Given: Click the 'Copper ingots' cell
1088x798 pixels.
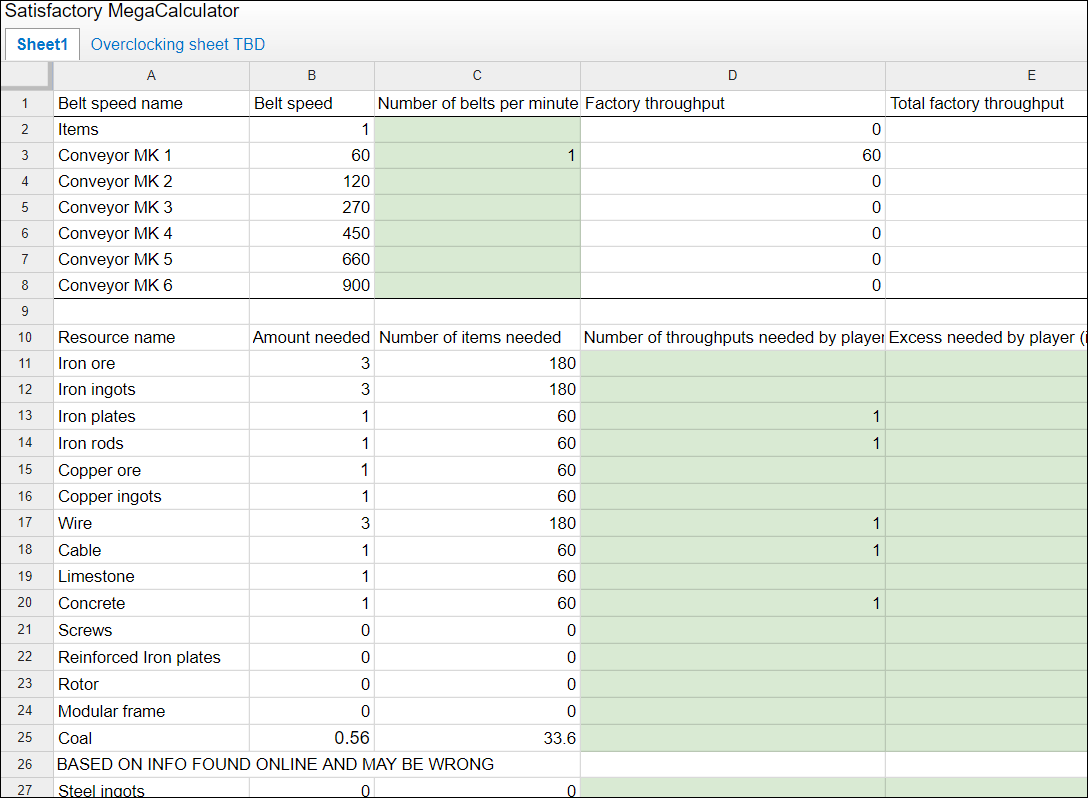Looking at the screenshot, I should coord(151,497).
